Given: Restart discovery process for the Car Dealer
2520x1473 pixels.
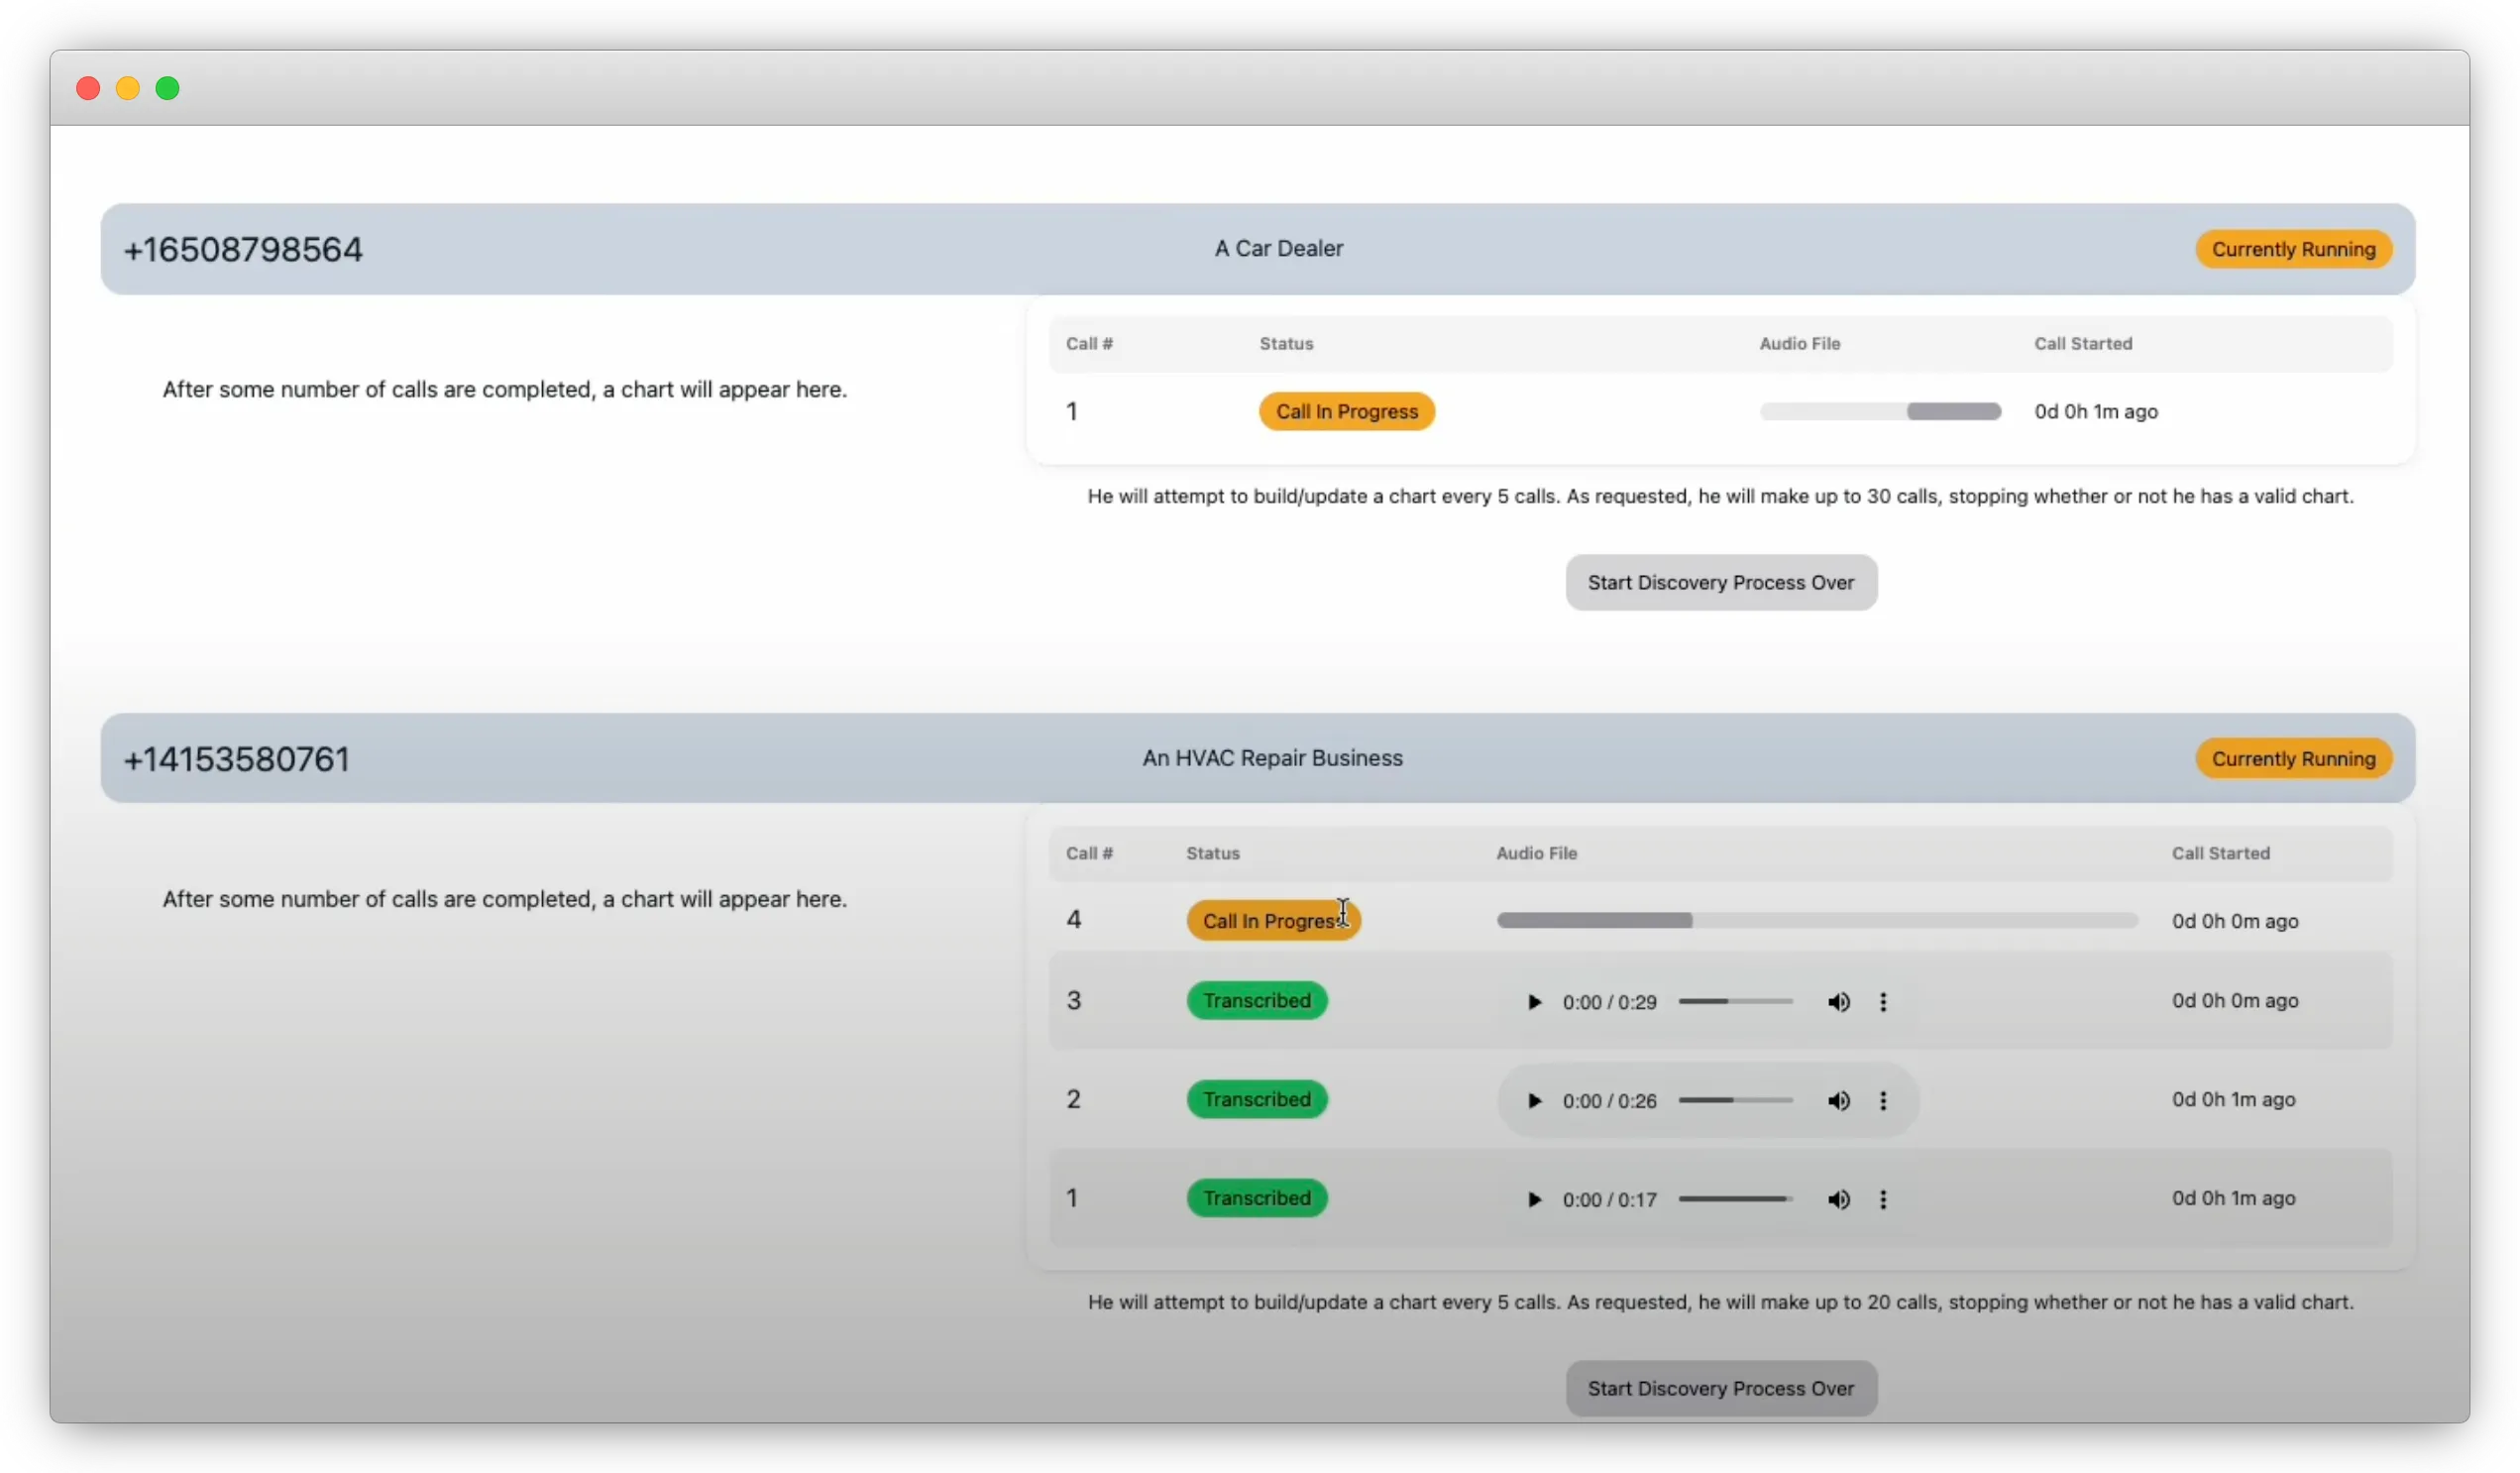Looking at the screenshot, I should click(1720, 583).
